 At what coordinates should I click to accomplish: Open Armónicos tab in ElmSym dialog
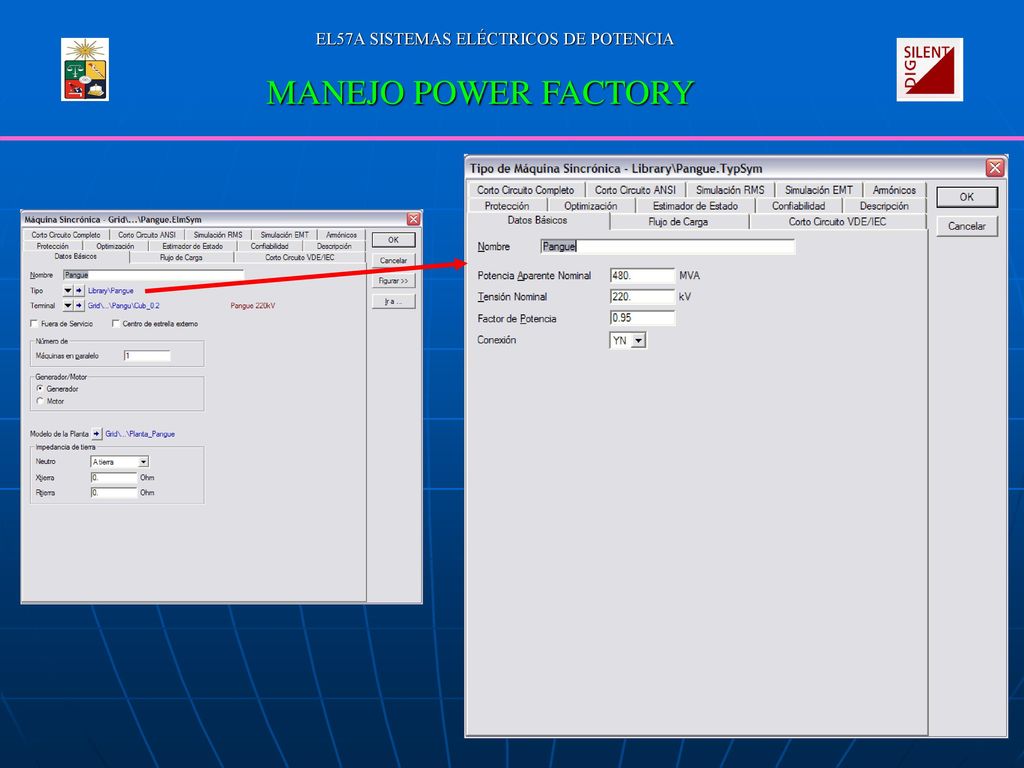point(342,235)
